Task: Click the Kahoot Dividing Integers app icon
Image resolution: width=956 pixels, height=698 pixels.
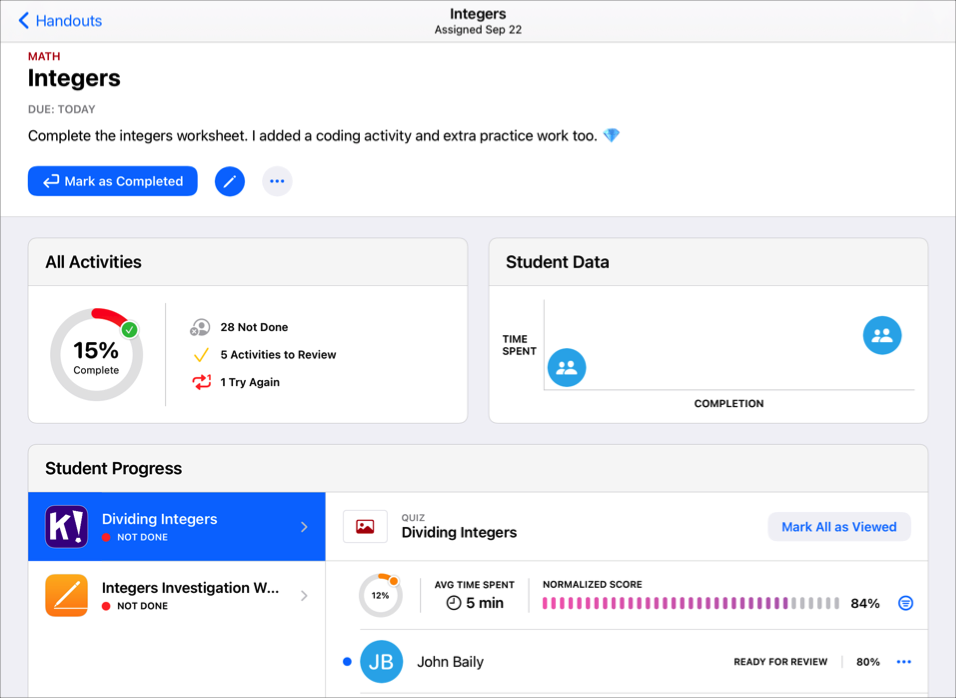Action: (x=66, y=527)
